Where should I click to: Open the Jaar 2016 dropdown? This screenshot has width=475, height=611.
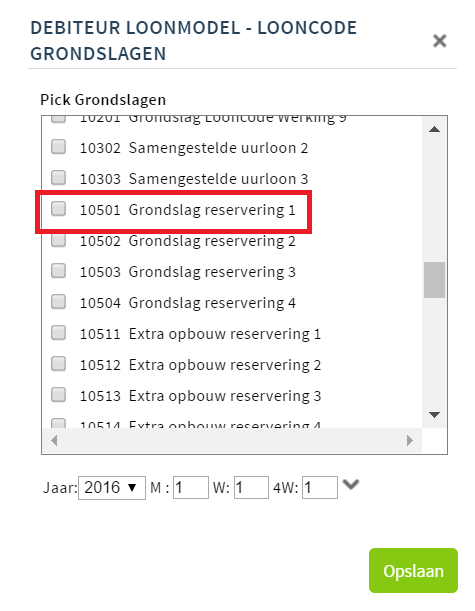(x=112, y=487)
